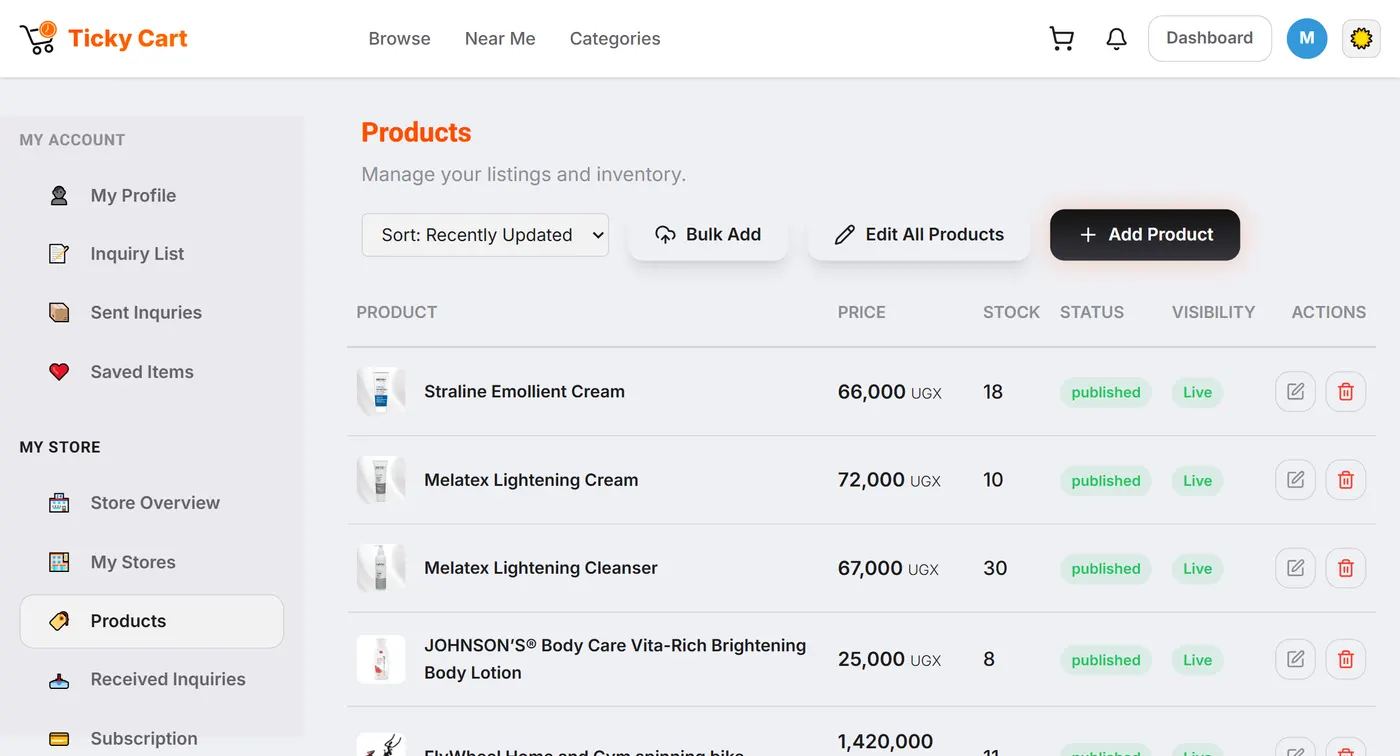The width and height of the screenshot is (1400, 756).
Task: Open the shopping cart icon in header
Action: coord(1061,39)
